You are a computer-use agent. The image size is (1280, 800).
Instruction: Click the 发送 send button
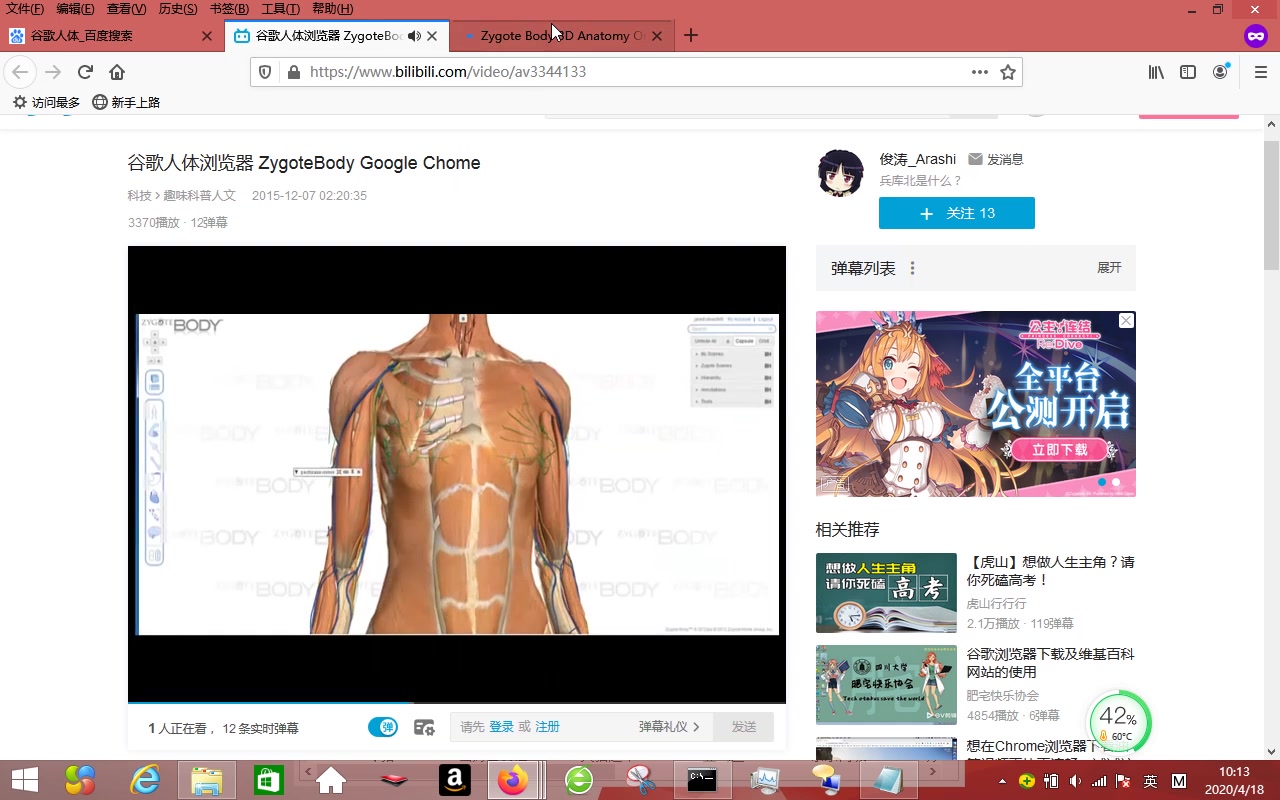(744, 727)
